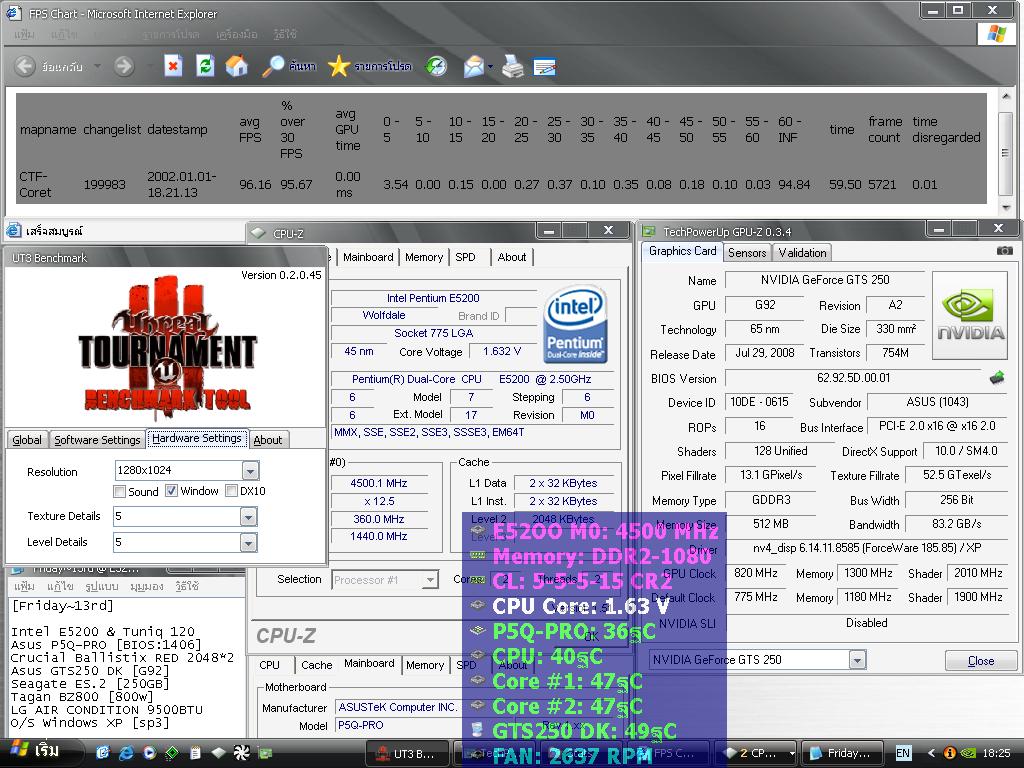
Task: Switch to Sensors tab in GPU-Z
Action: 746,253
